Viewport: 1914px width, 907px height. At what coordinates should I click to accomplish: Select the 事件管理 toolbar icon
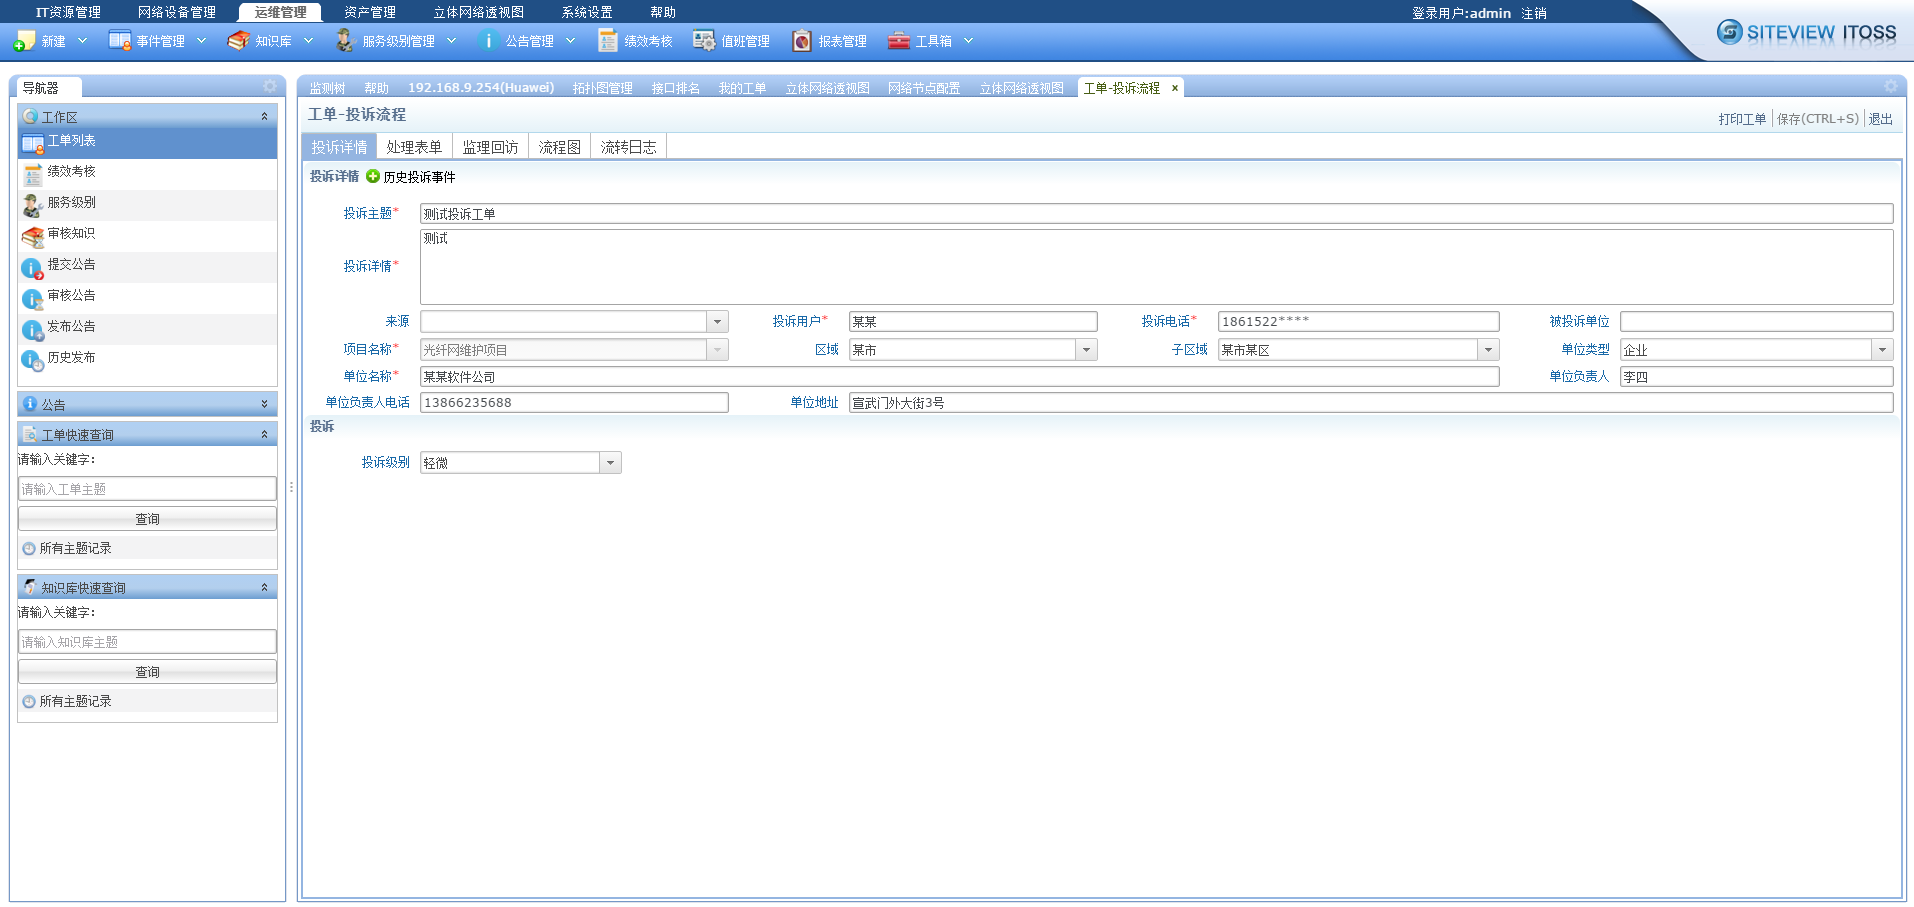click(x=118, y=40)
